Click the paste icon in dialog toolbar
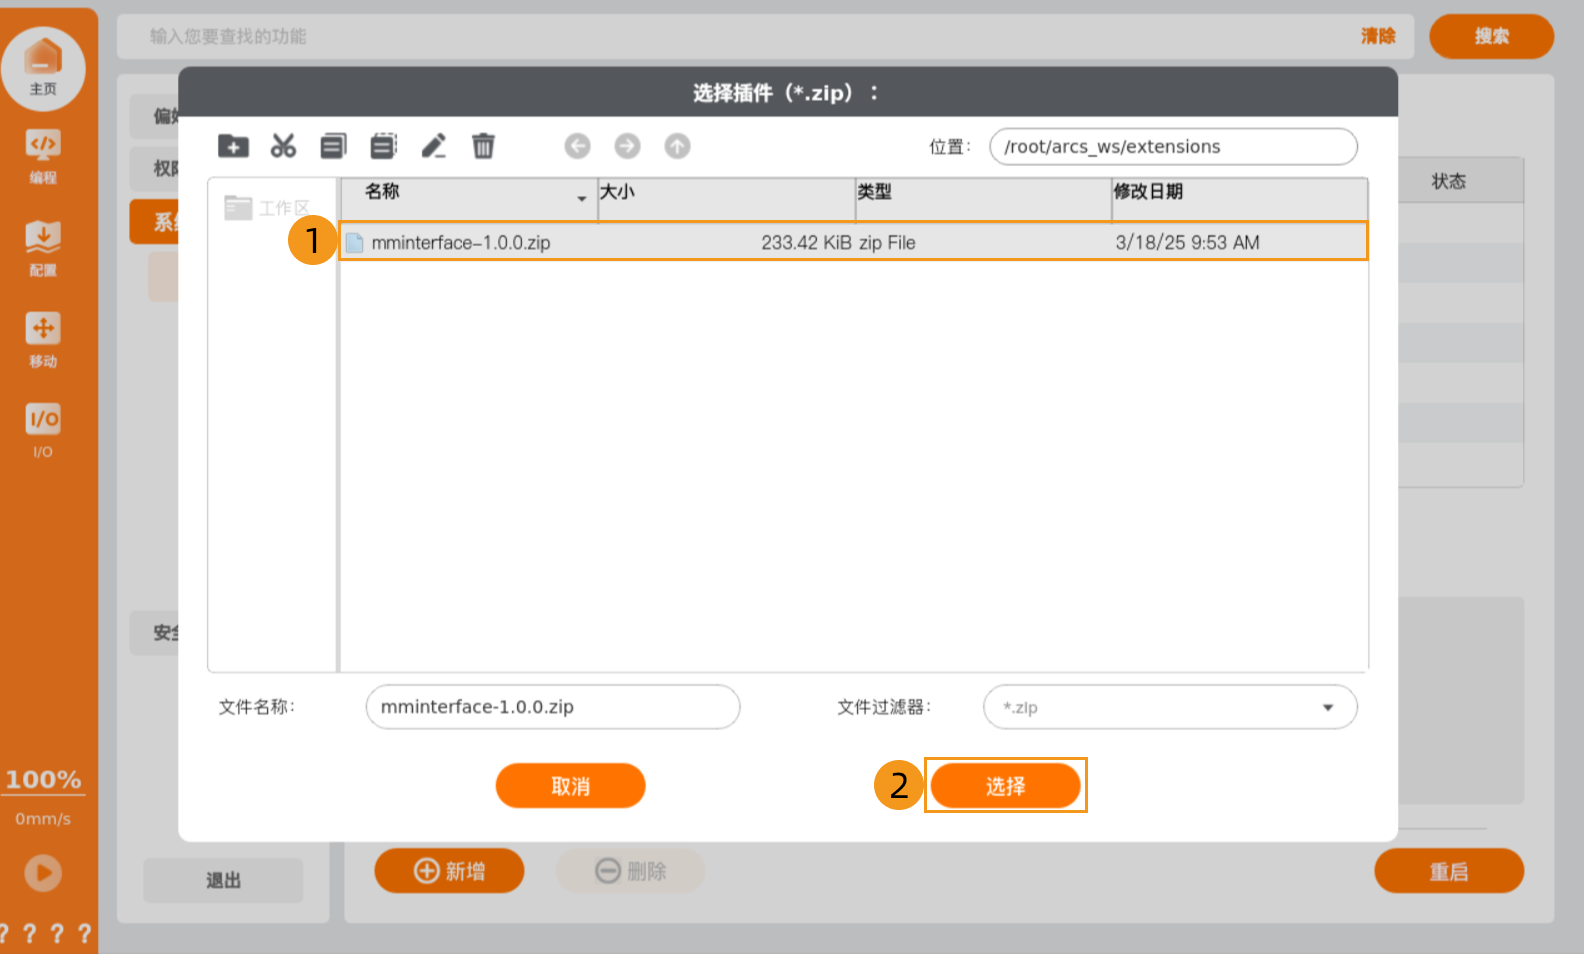This screenshot has height=954, width=1584. (x=383, y=146)
